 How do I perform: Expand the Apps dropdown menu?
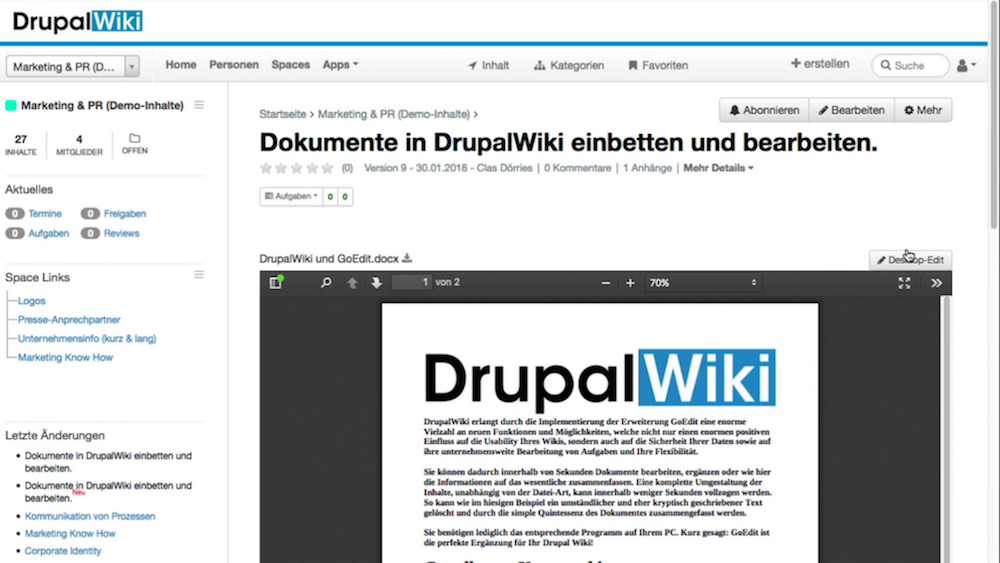(340, 64)
